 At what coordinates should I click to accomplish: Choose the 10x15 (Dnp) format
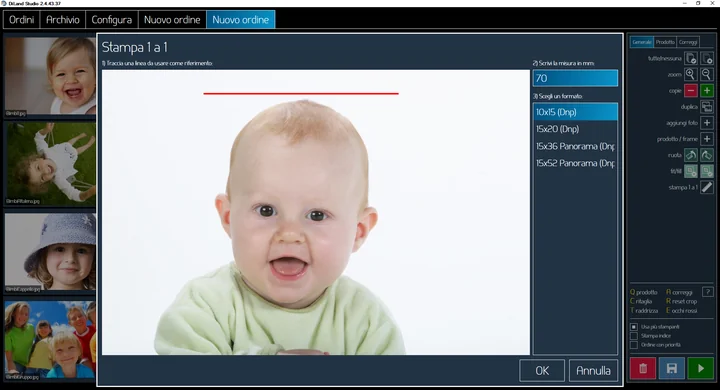[575, 112]
